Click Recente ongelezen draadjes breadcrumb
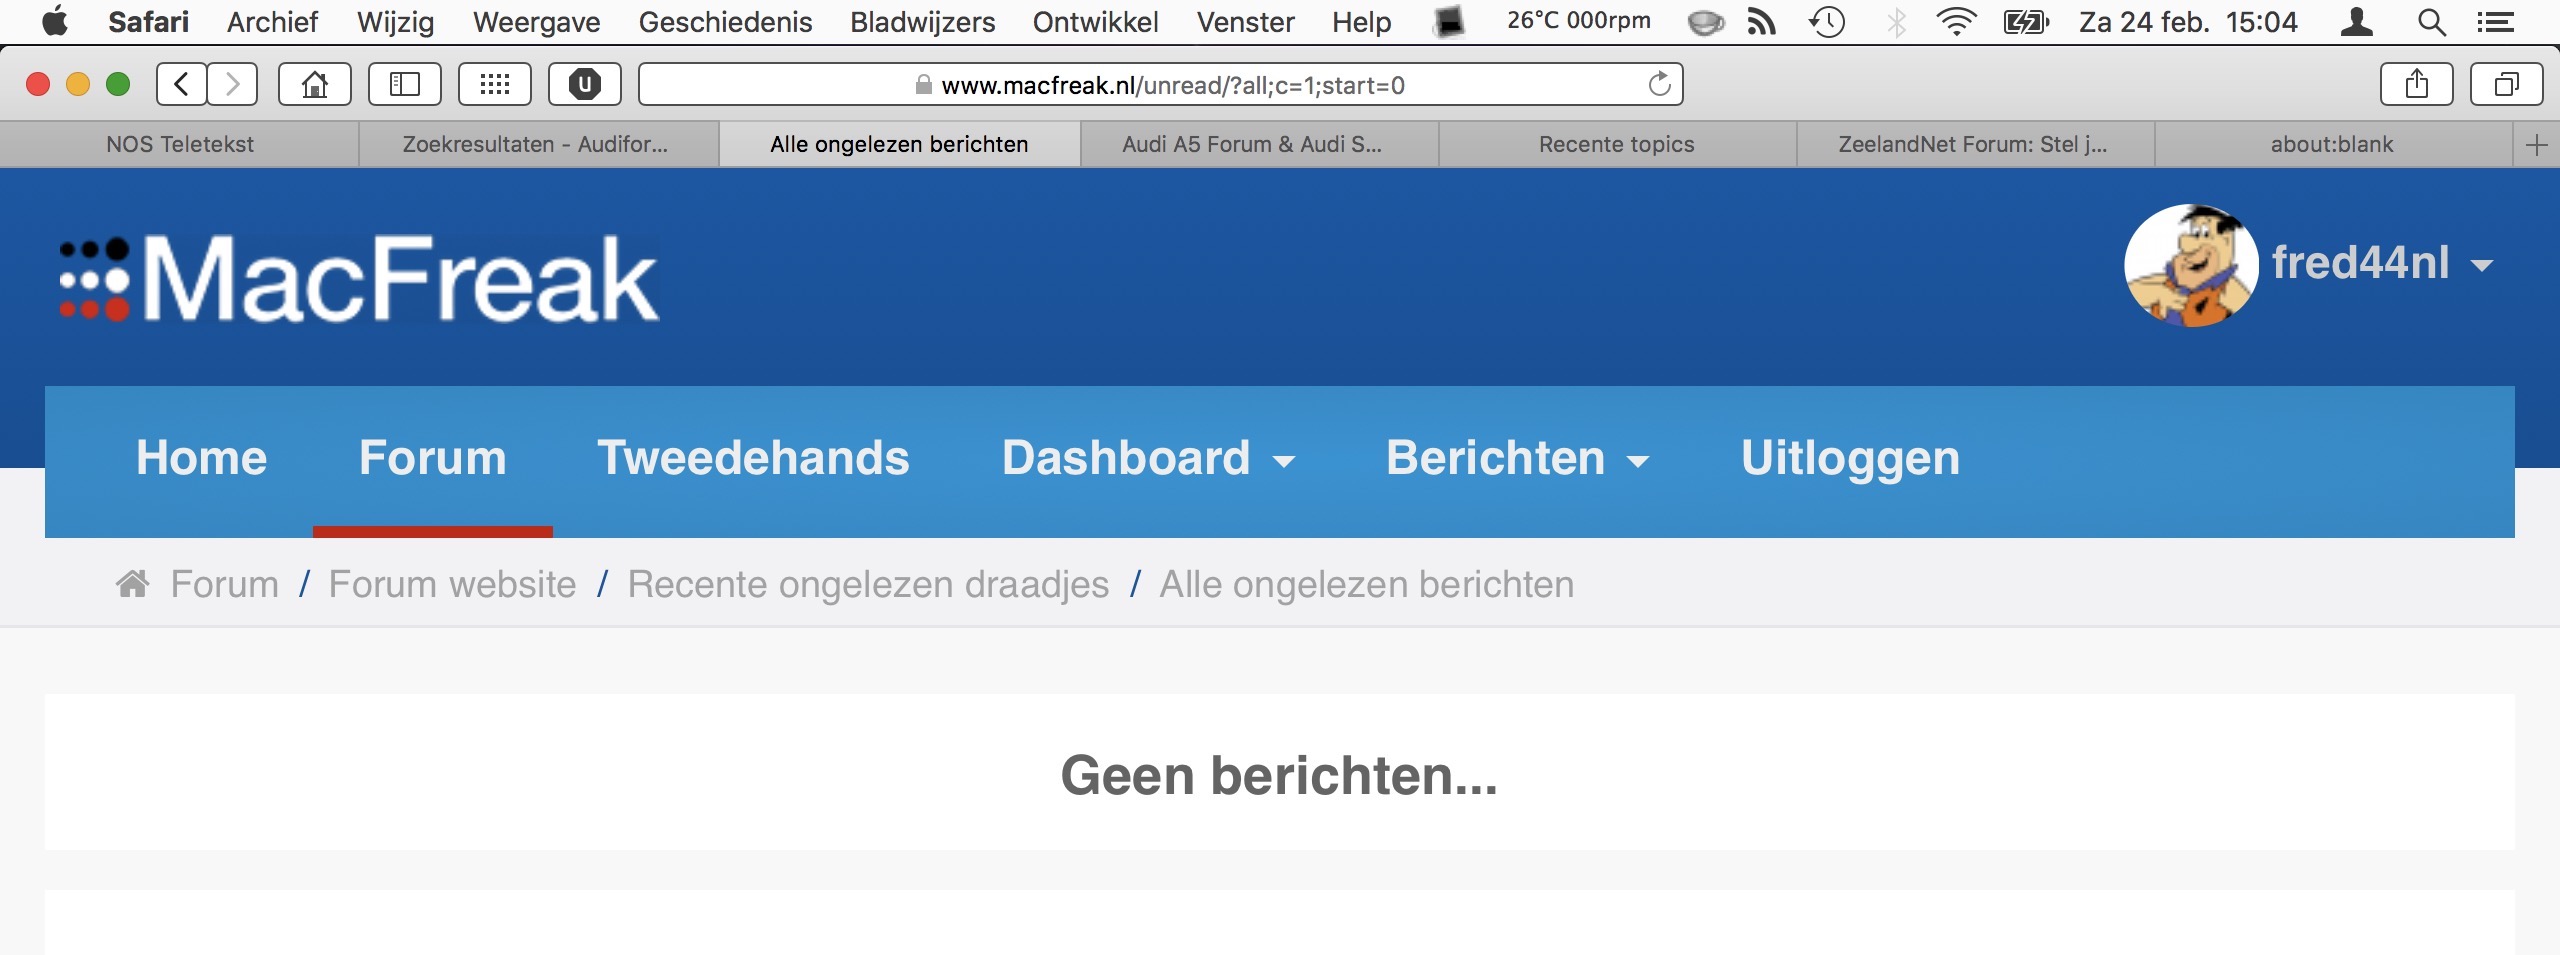Screen dimensions: 2560x955 click(868, 585)
